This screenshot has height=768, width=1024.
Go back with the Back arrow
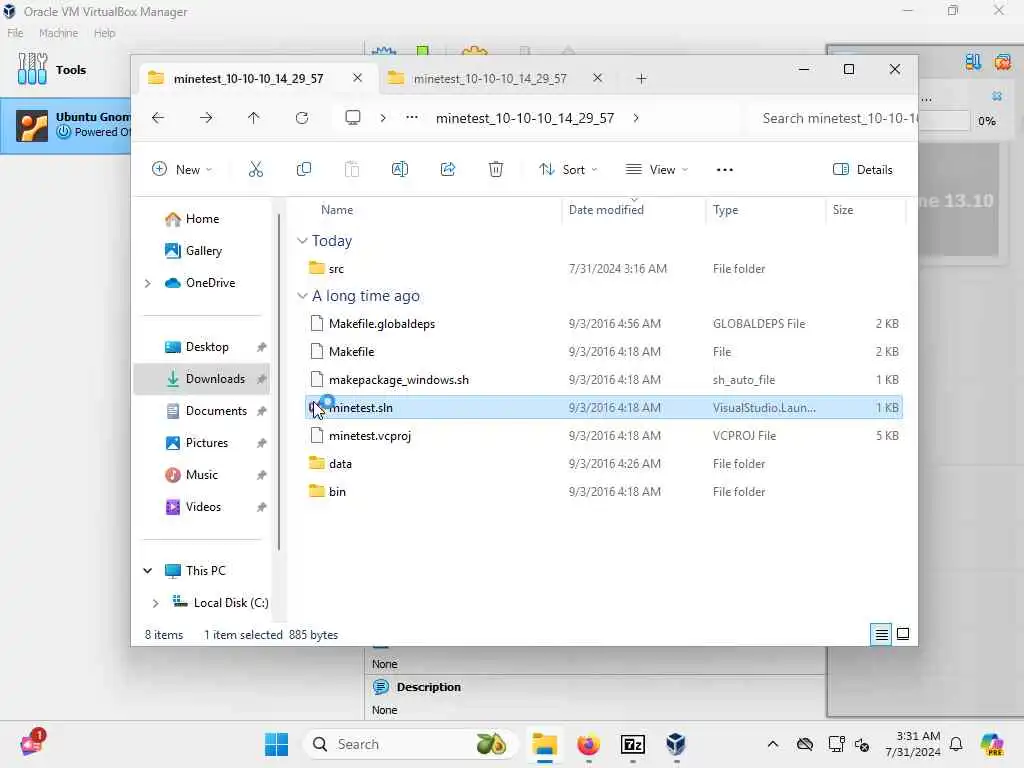click(158, 118)
